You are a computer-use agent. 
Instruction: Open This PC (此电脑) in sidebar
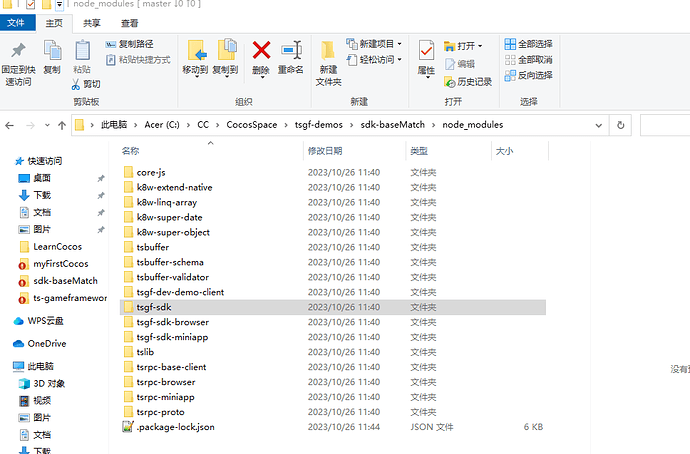pos(40,366)
